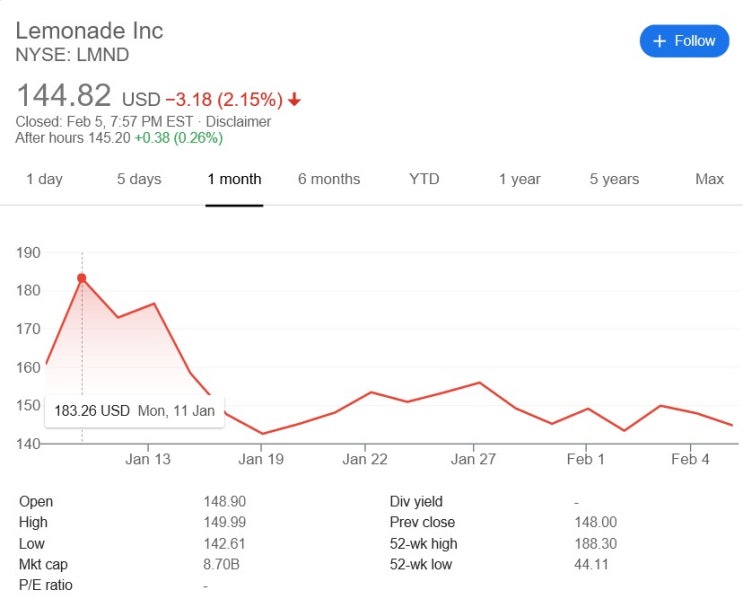This screenshot has width=743, height=599.
Task: Click the red data point on Jan 11
Action: (81, 278)
